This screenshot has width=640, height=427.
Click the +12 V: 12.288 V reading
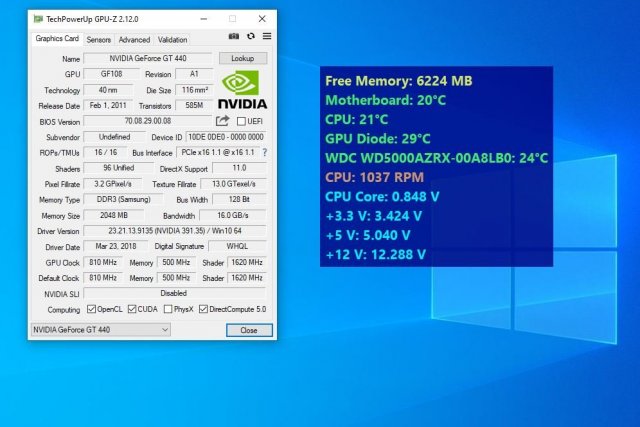pos(376,254)
